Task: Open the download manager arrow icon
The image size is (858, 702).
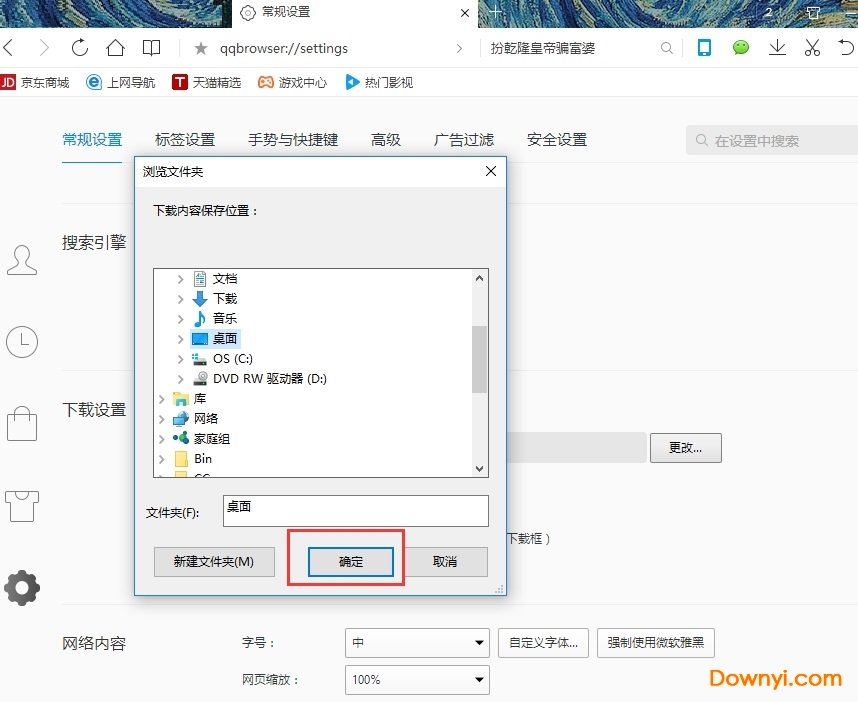Action: (x=777, y=47)
